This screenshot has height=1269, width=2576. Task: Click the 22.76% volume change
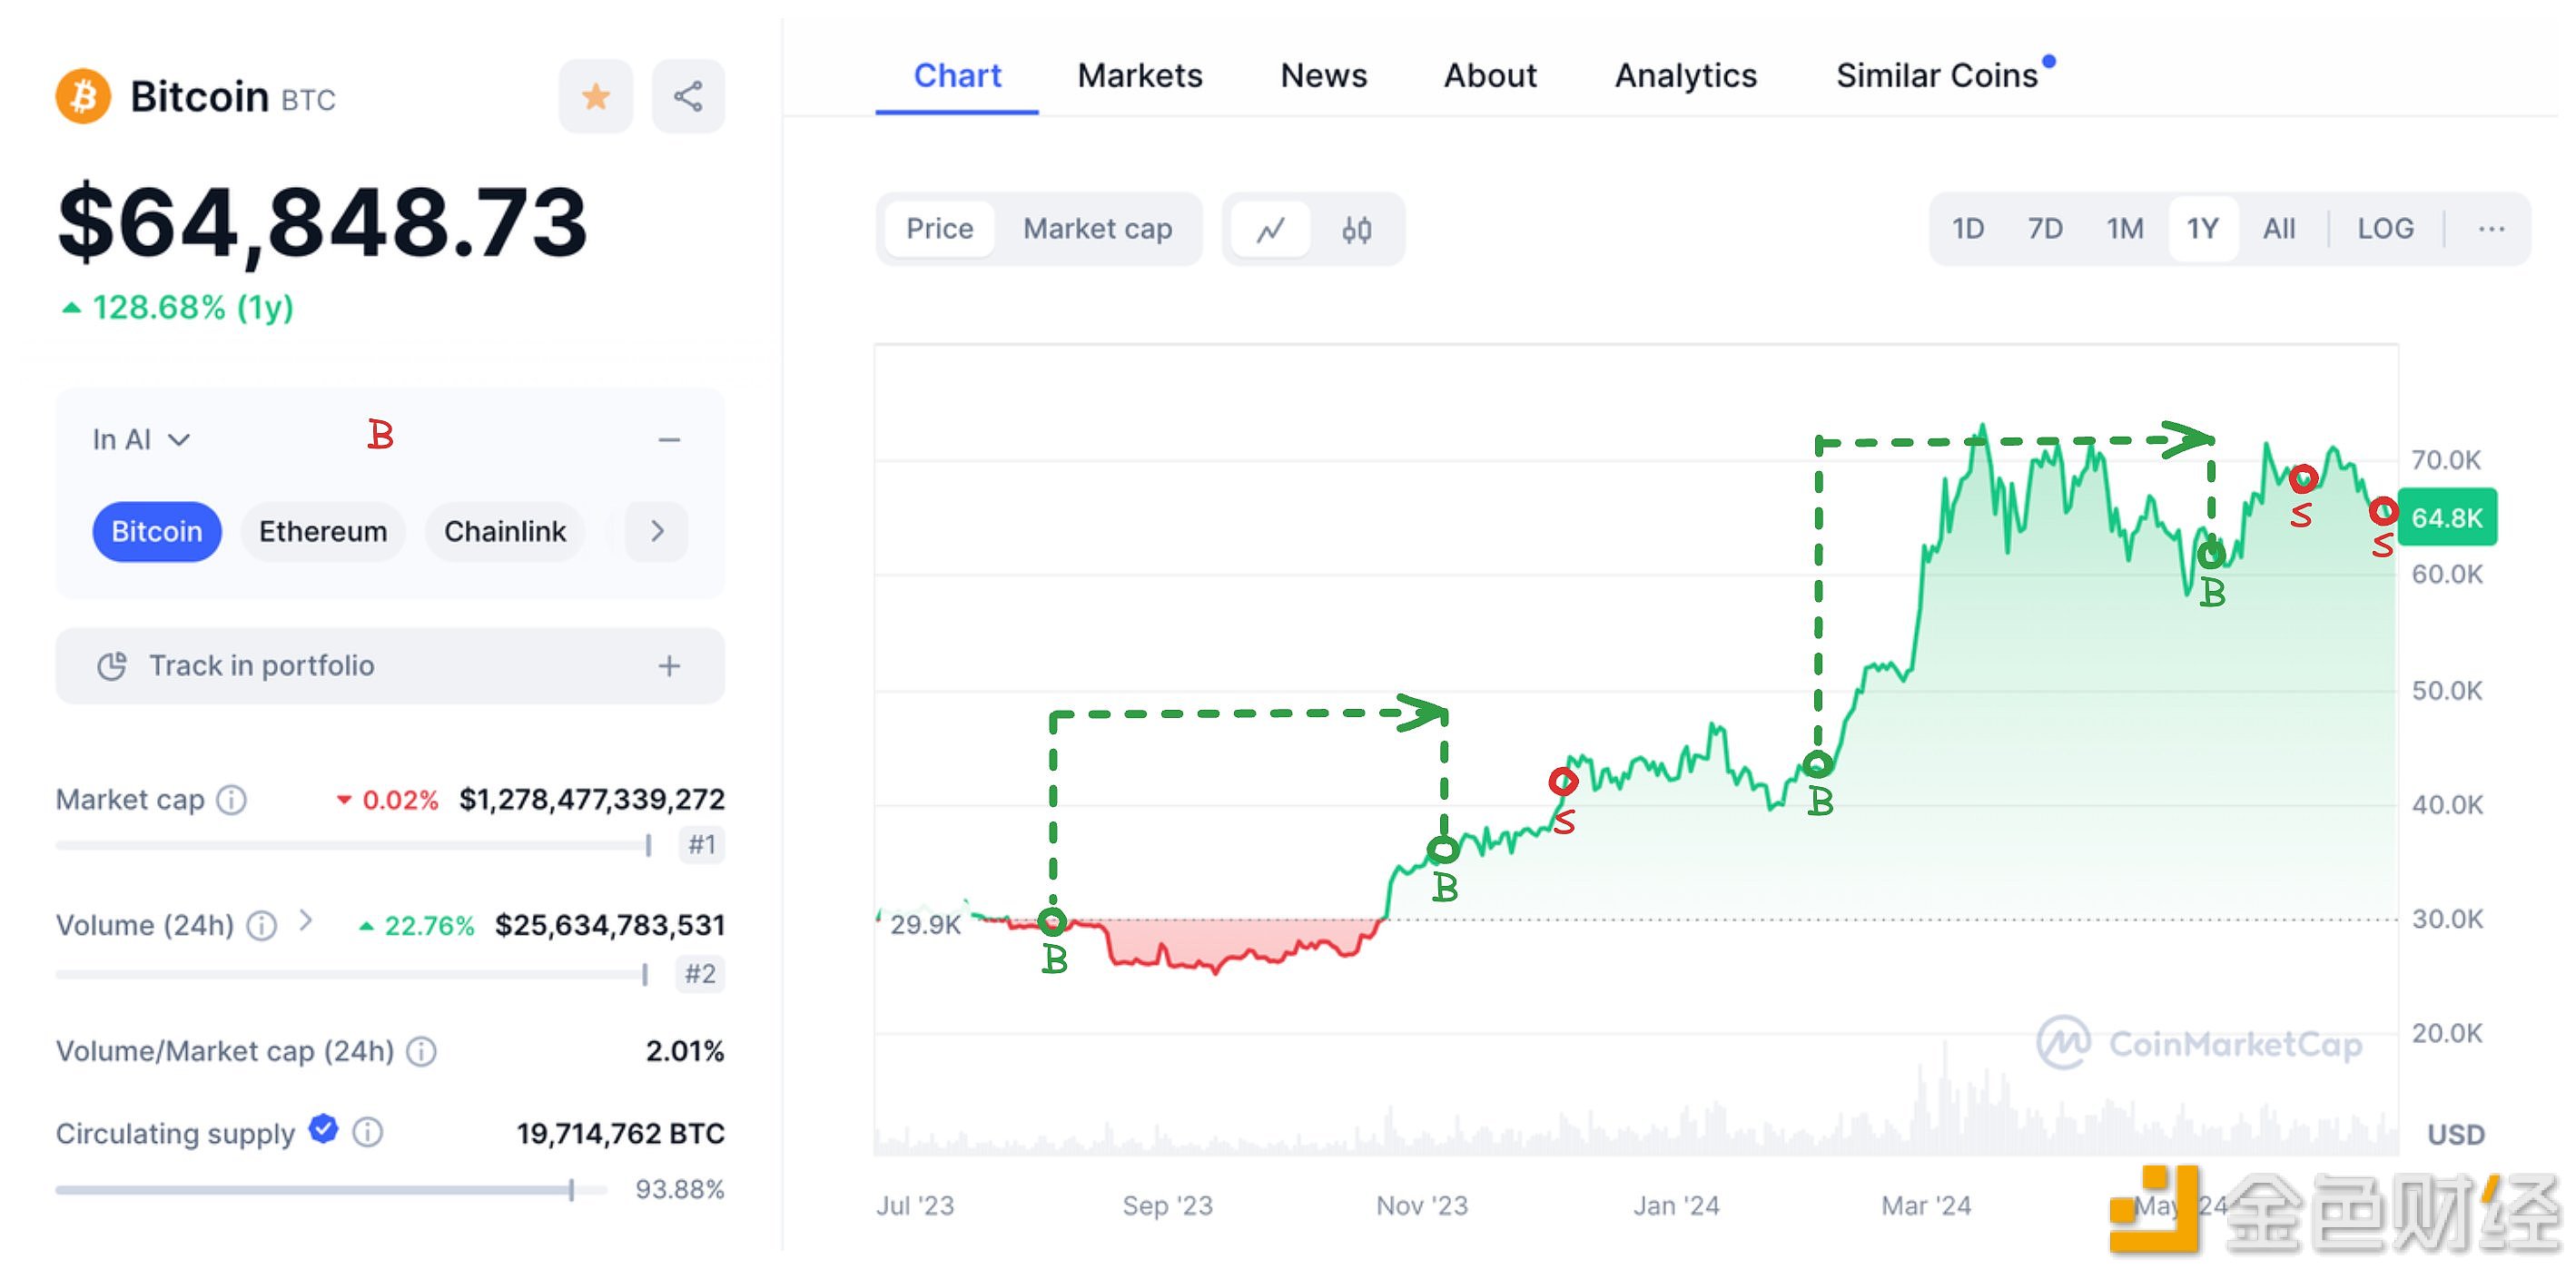pyautogui.click(x=417, y=926)
